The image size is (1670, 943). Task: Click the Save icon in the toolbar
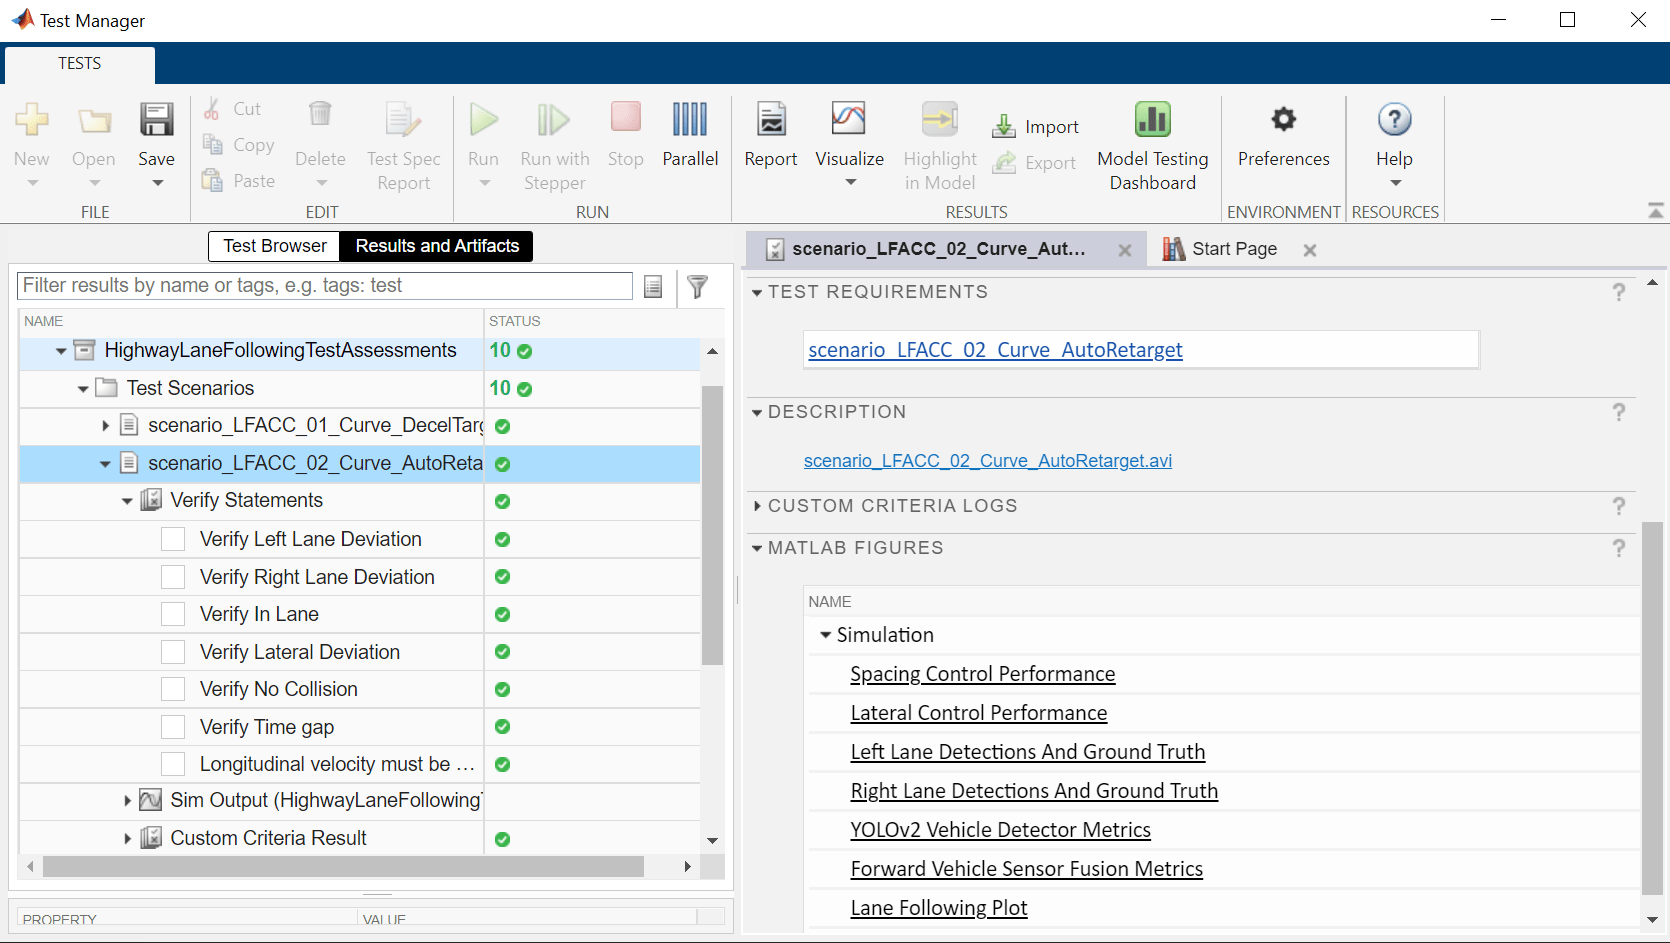coord(156,121)
